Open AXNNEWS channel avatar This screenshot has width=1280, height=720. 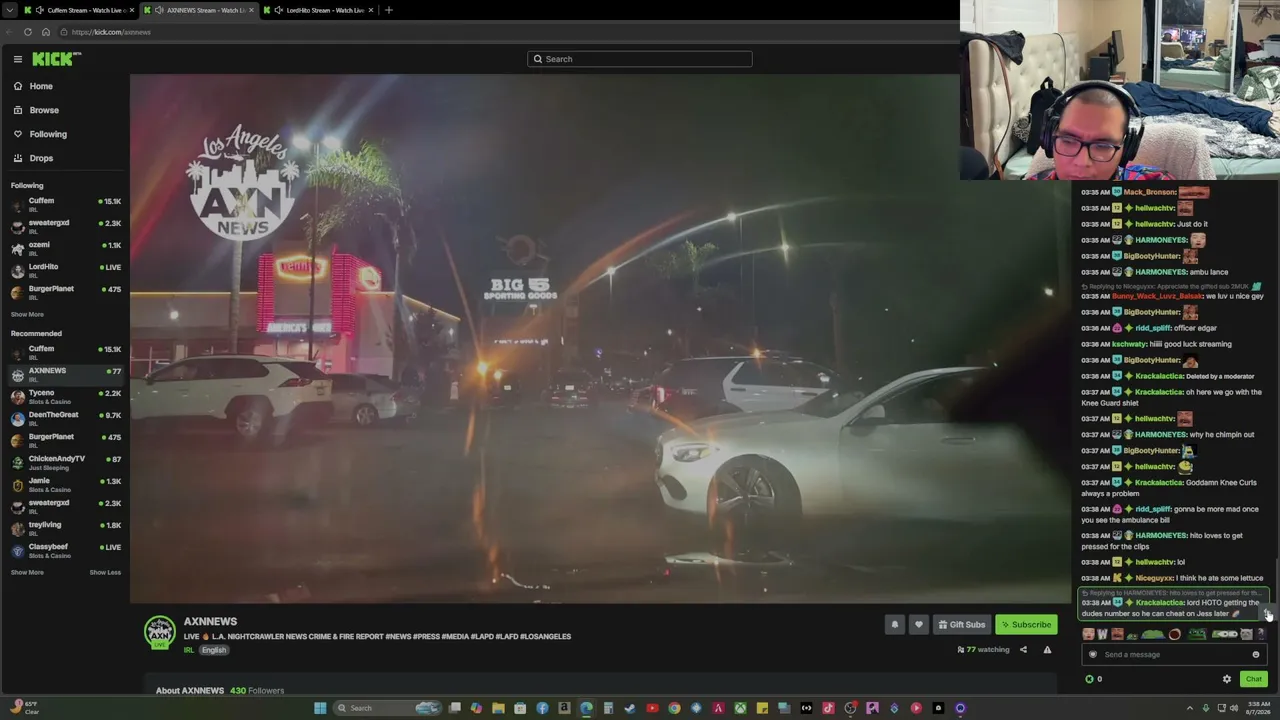click(159, 633)
